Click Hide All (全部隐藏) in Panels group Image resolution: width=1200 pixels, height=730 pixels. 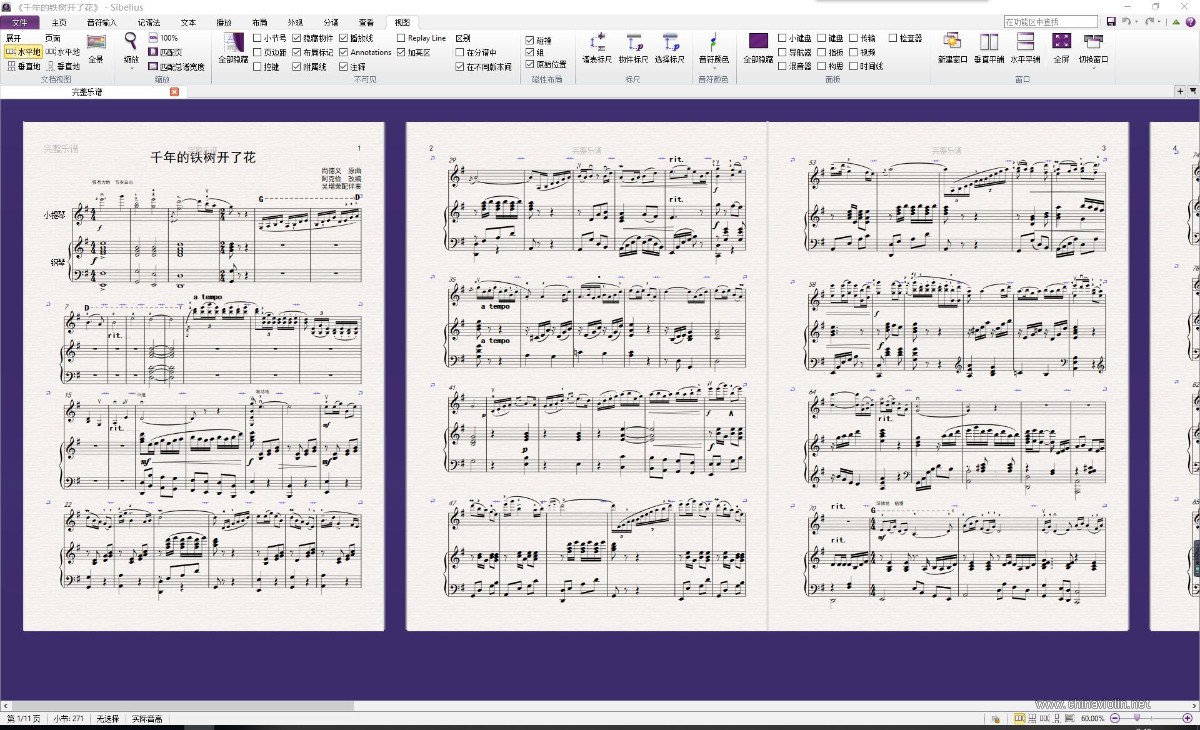[758, 46]
